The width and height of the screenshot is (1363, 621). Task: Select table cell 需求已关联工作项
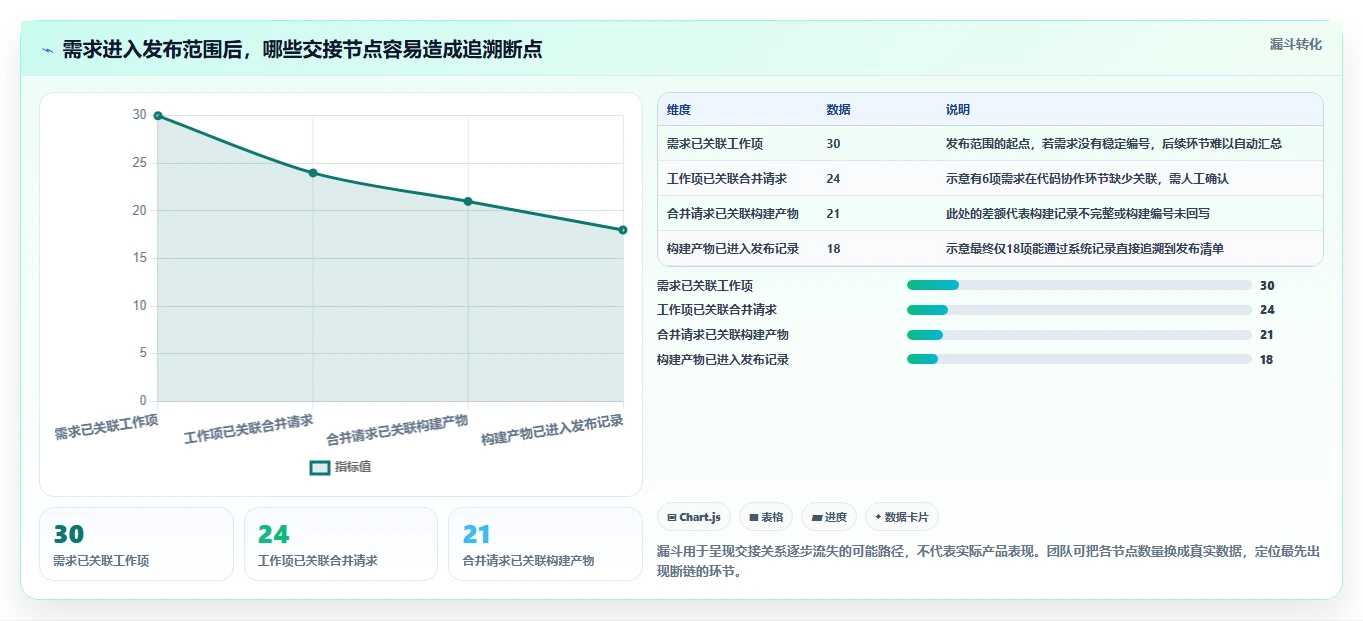pos(715,144)
